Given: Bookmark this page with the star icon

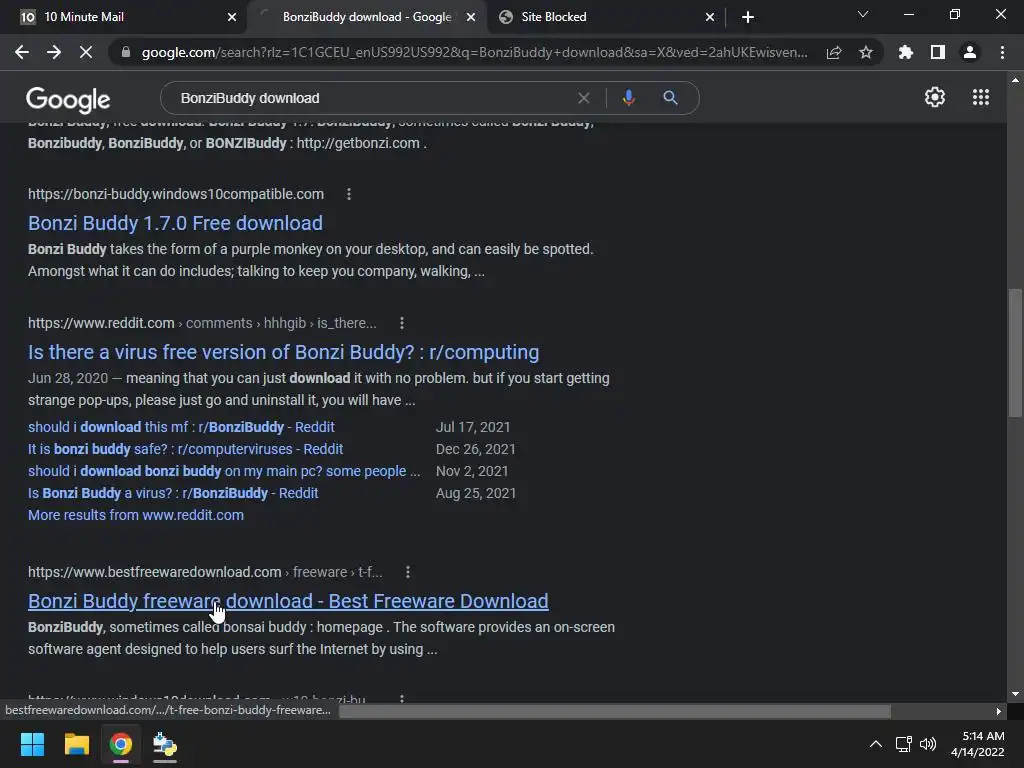Looking at the screenshot, I should click(866, 52).
